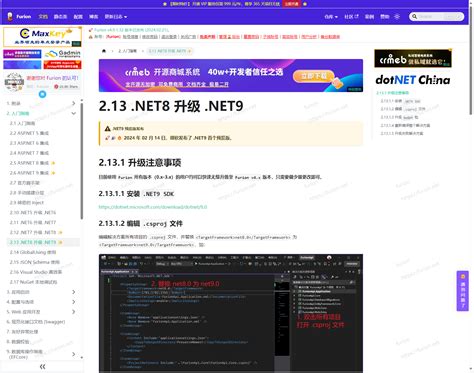Screen dimensions: 474x373
Task: Expand sidebar section 4 配置与选项 chevron
Action: click(x=74, y=302)
